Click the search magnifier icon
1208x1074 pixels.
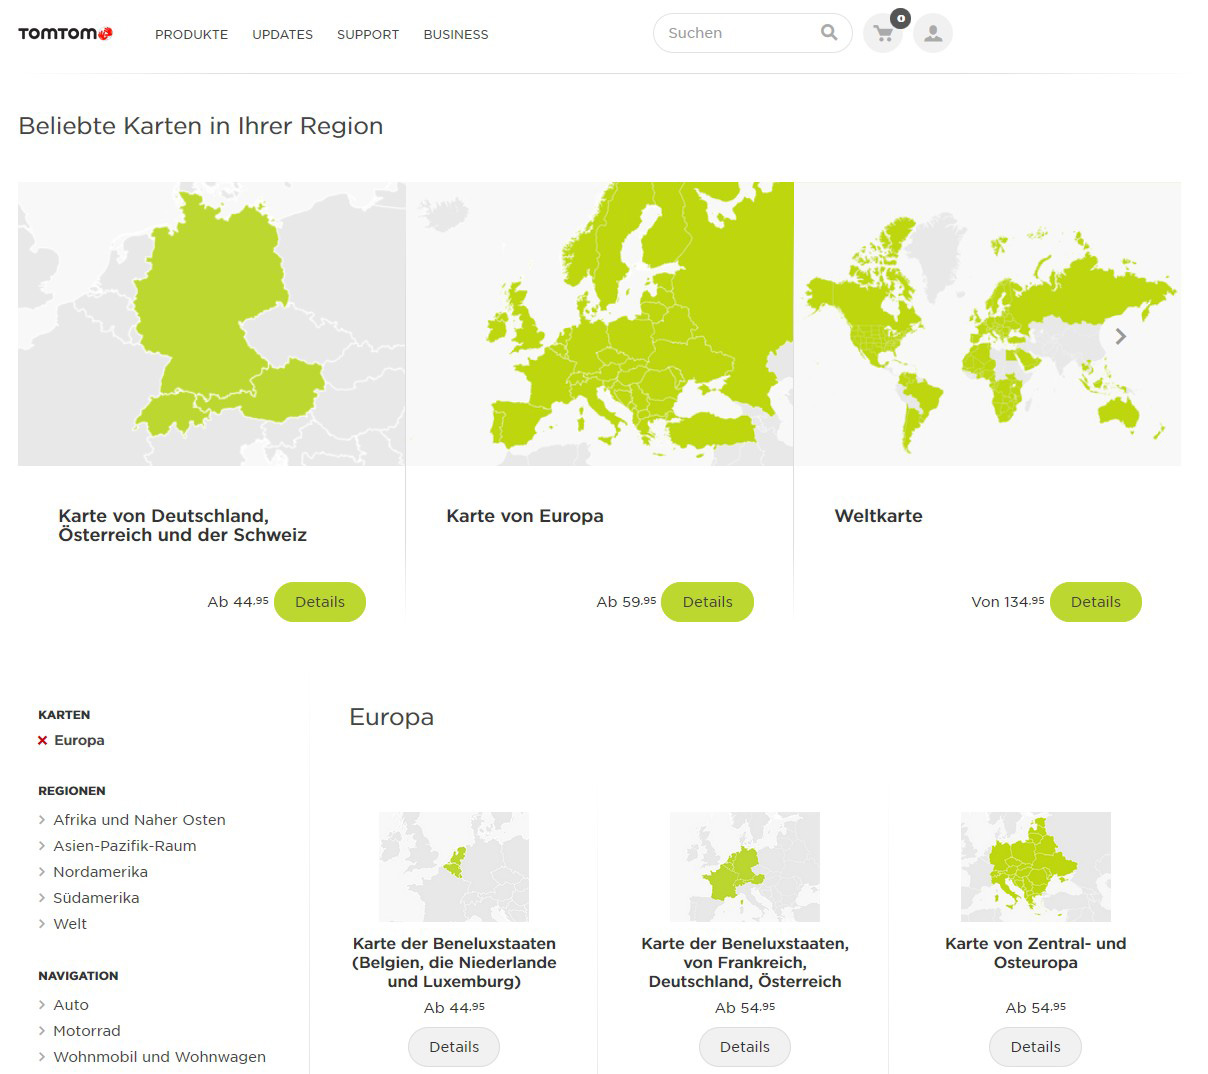(828, 33)
